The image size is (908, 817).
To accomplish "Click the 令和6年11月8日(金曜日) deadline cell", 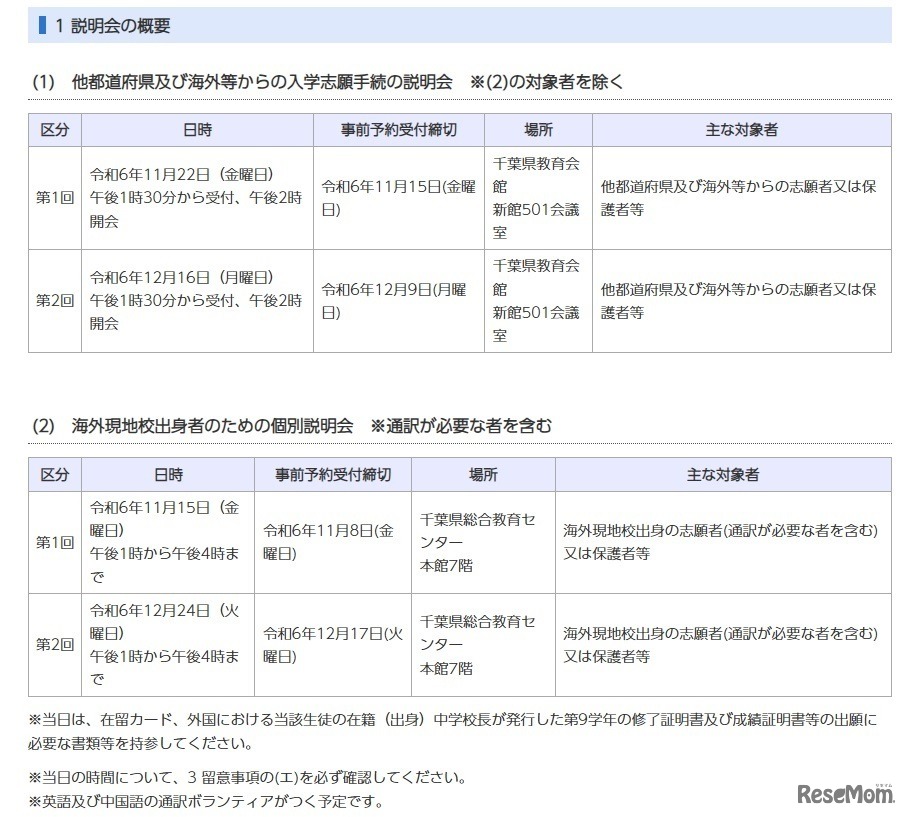I will (332, 542).
